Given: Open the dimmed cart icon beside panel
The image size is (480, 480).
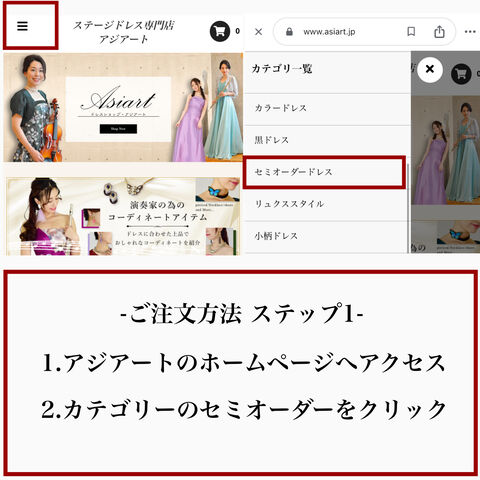Looking at the screenshot, I should [x=461, y=74].
